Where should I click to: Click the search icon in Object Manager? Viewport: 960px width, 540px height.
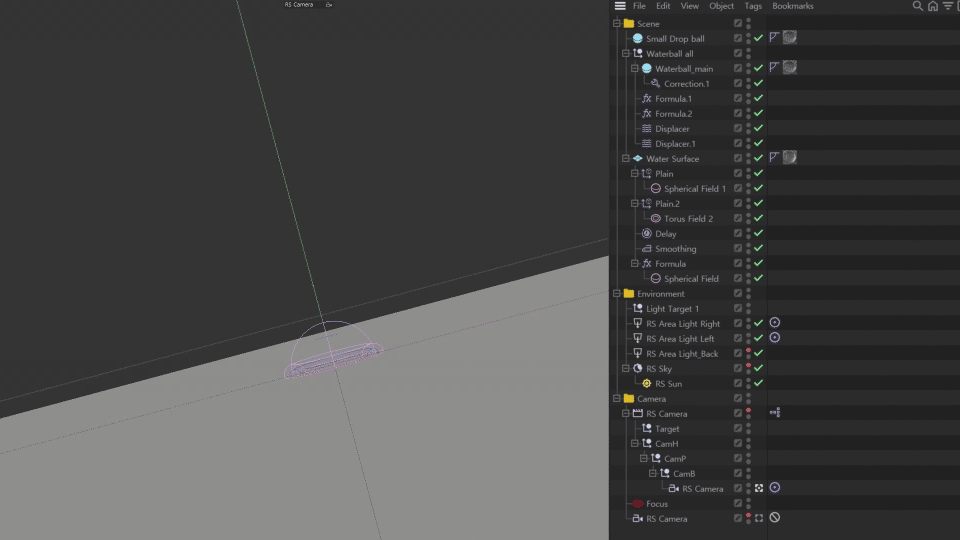(917, 6)
